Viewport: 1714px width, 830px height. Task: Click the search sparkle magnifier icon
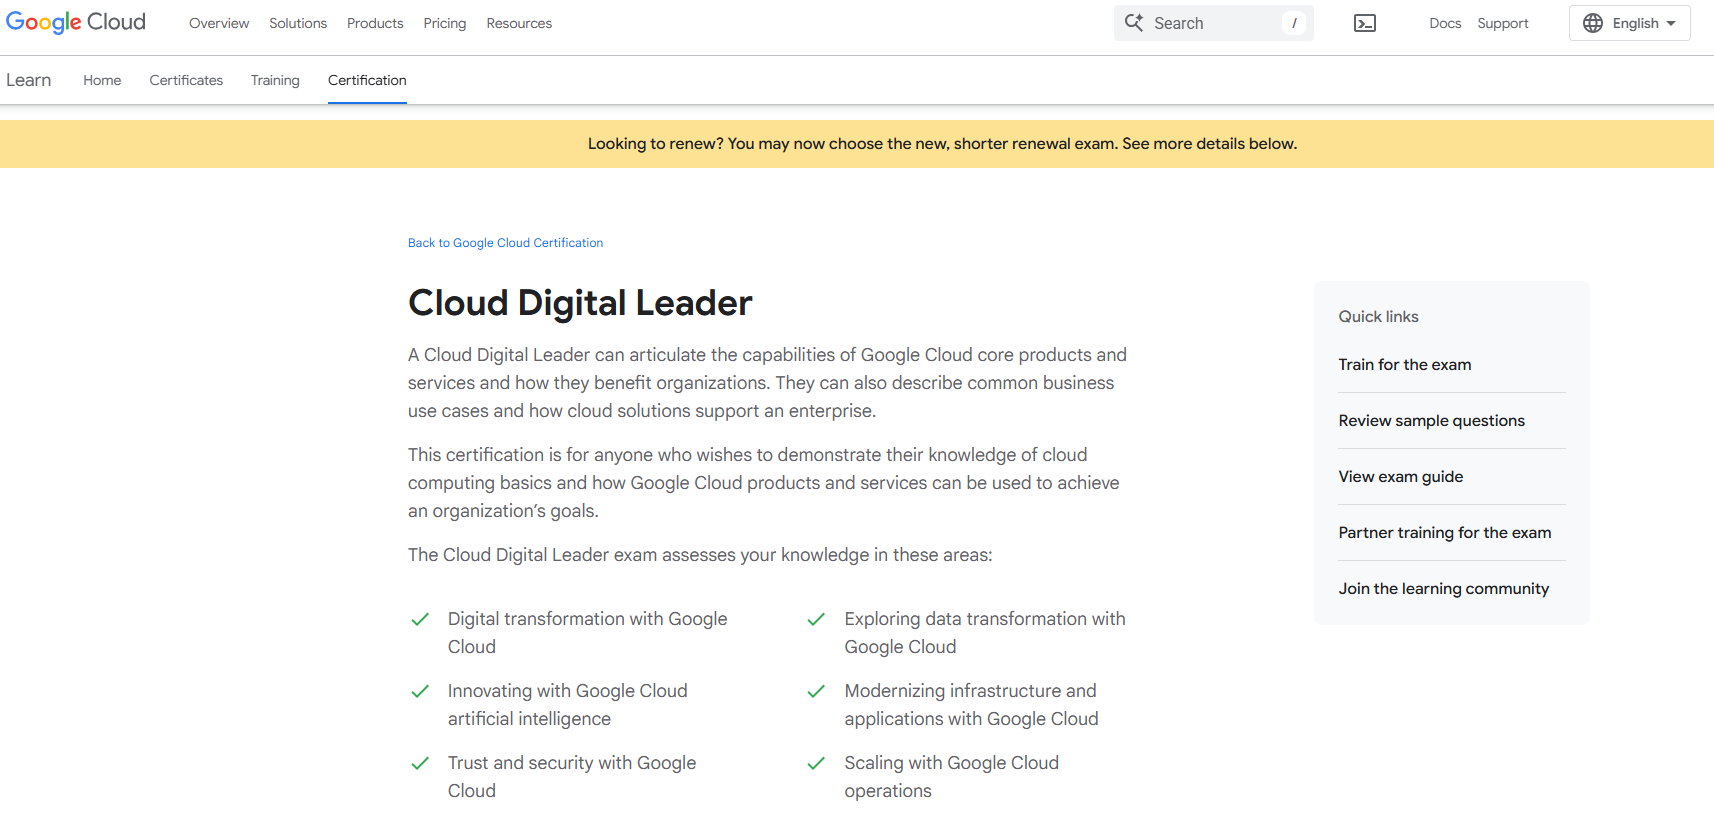point(1134,22)
